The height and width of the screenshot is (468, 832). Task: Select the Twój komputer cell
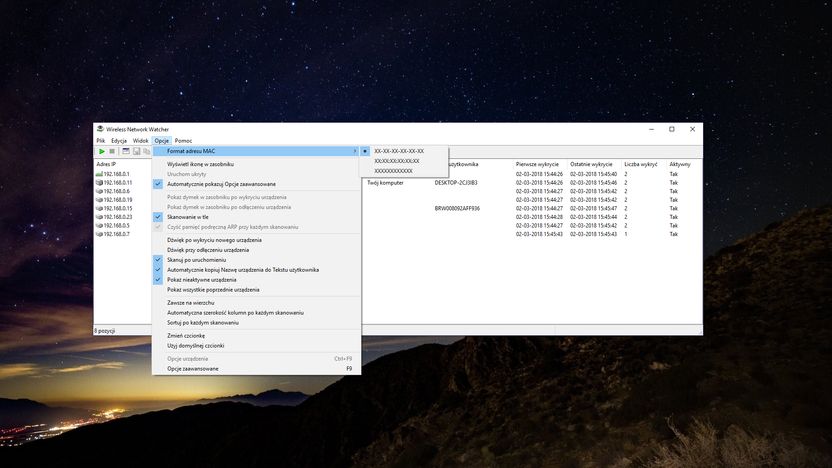[x=385, y=183]
